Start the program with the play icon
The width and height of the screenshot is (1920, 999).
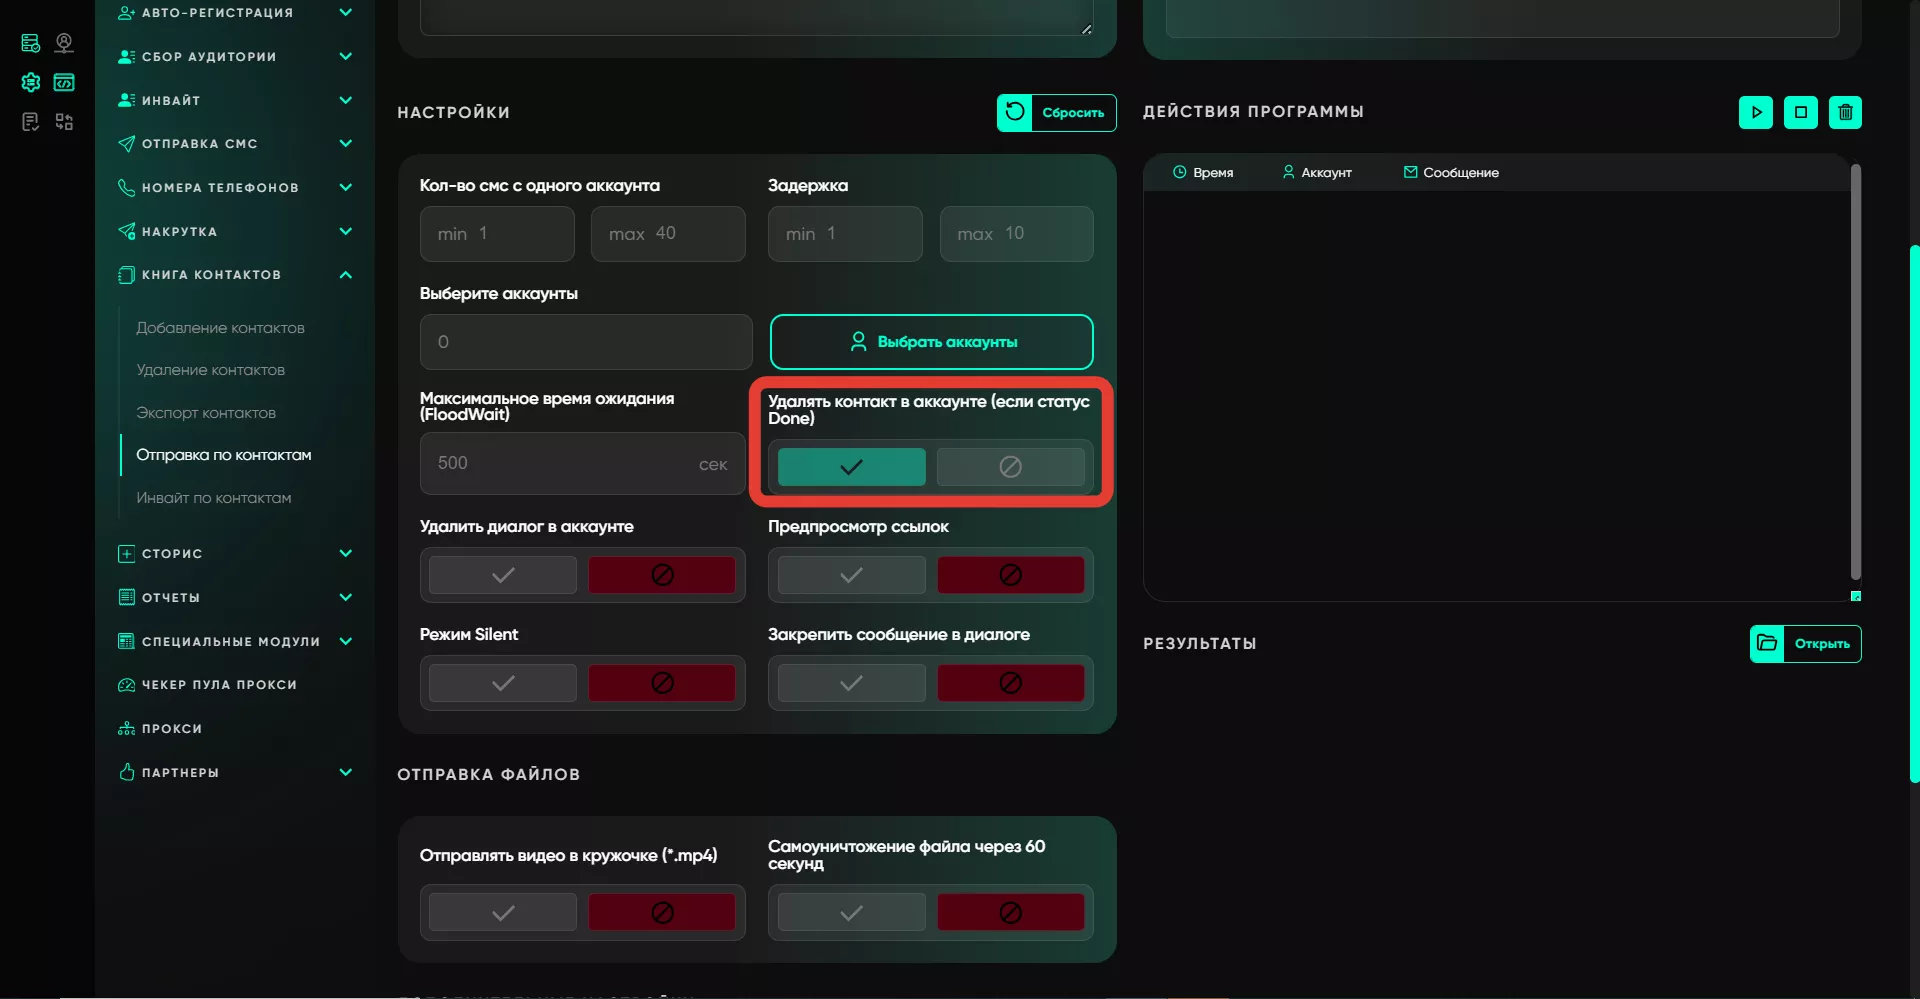(x=1755, y=112)
